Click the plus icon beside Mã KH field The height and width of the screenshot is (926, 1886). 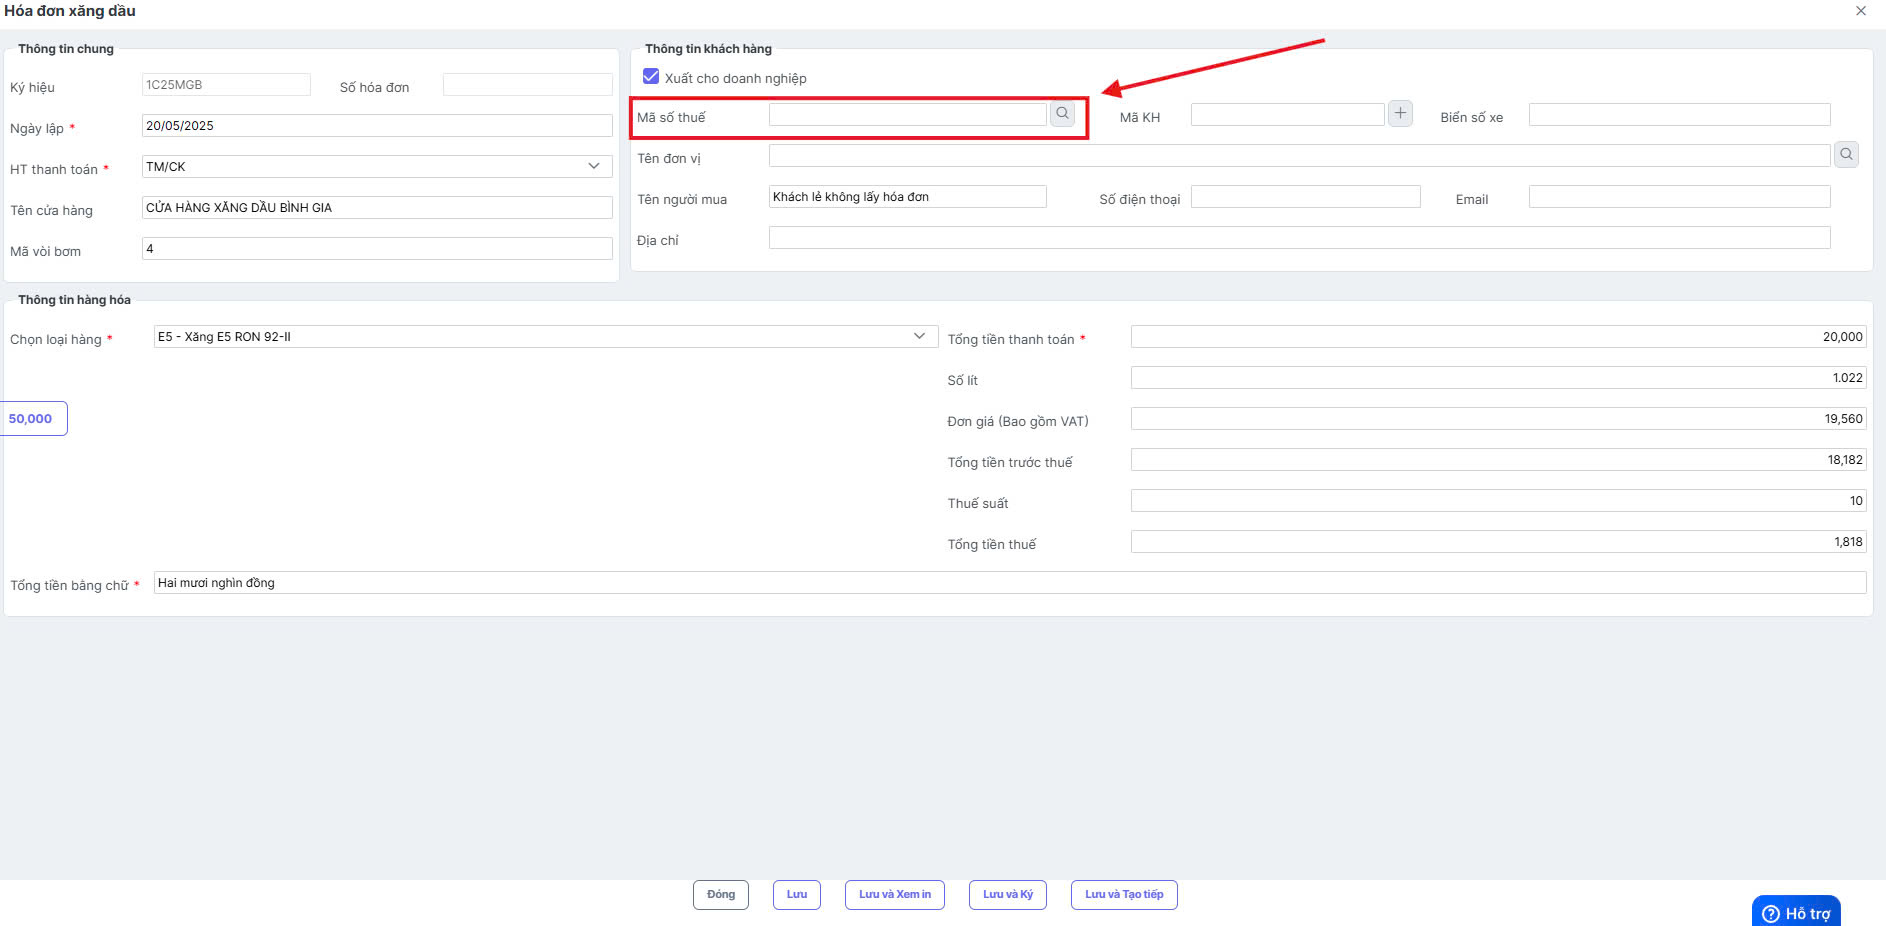pyautogui.click(x=1400, y=114)
